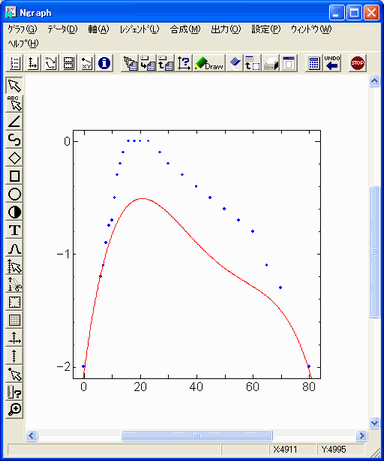Click the horizontal scrollbar thumb
This screenshot has height=461, width=384.
coord(197,435)
